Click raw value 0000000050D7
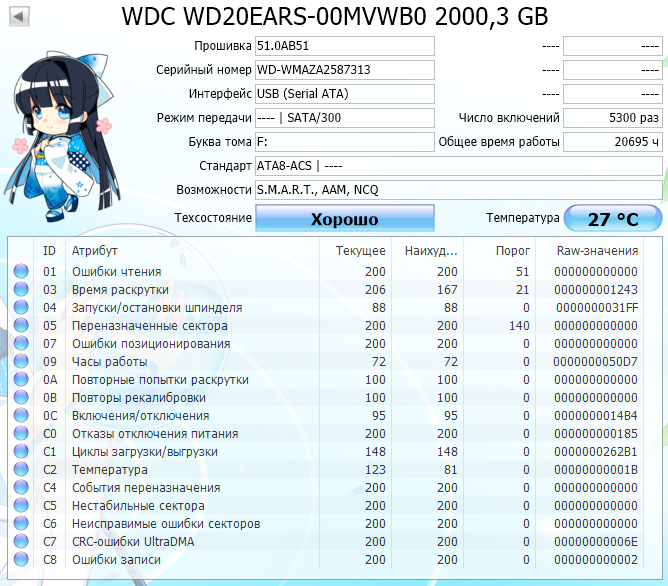This screenshot has width=668, height=586. 596,362
